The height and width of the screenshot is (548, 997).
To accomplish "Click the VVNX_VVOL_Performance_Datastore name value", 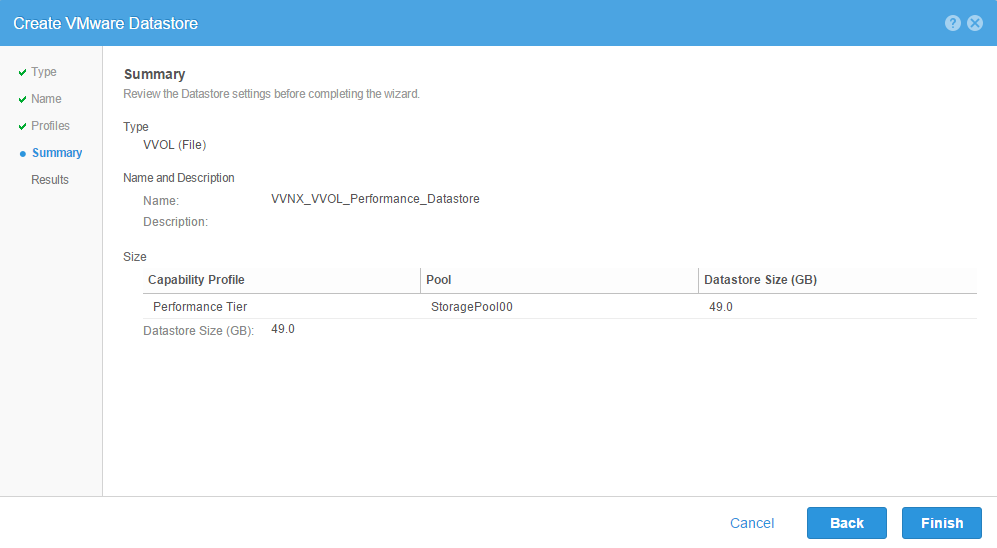I will [x=375, y=199].
